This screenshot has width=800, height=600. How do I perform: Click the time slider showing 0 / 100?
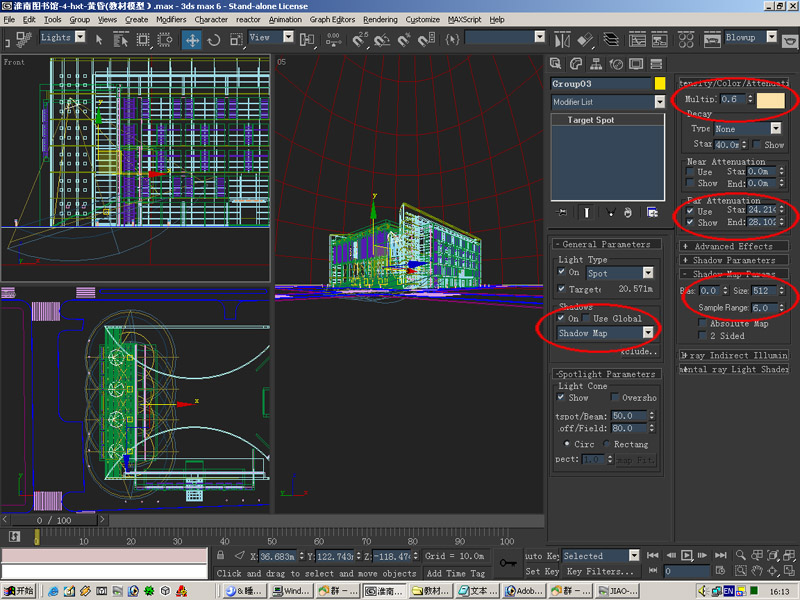(54, 520)
